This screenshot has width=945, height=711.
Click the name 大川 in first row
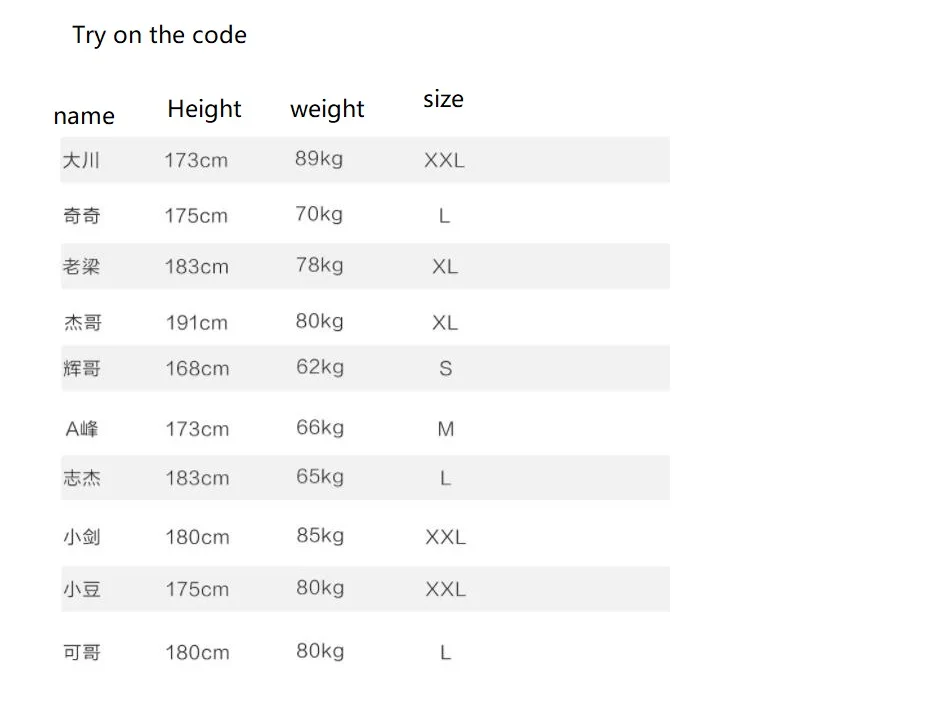pyautogui.click(x=81, y=161)
